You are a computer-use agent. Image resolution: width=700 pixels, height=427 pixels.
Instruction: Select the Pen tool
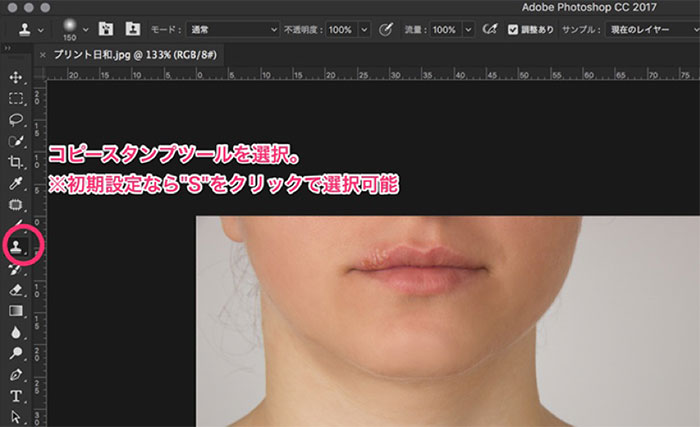pos(16,375)
